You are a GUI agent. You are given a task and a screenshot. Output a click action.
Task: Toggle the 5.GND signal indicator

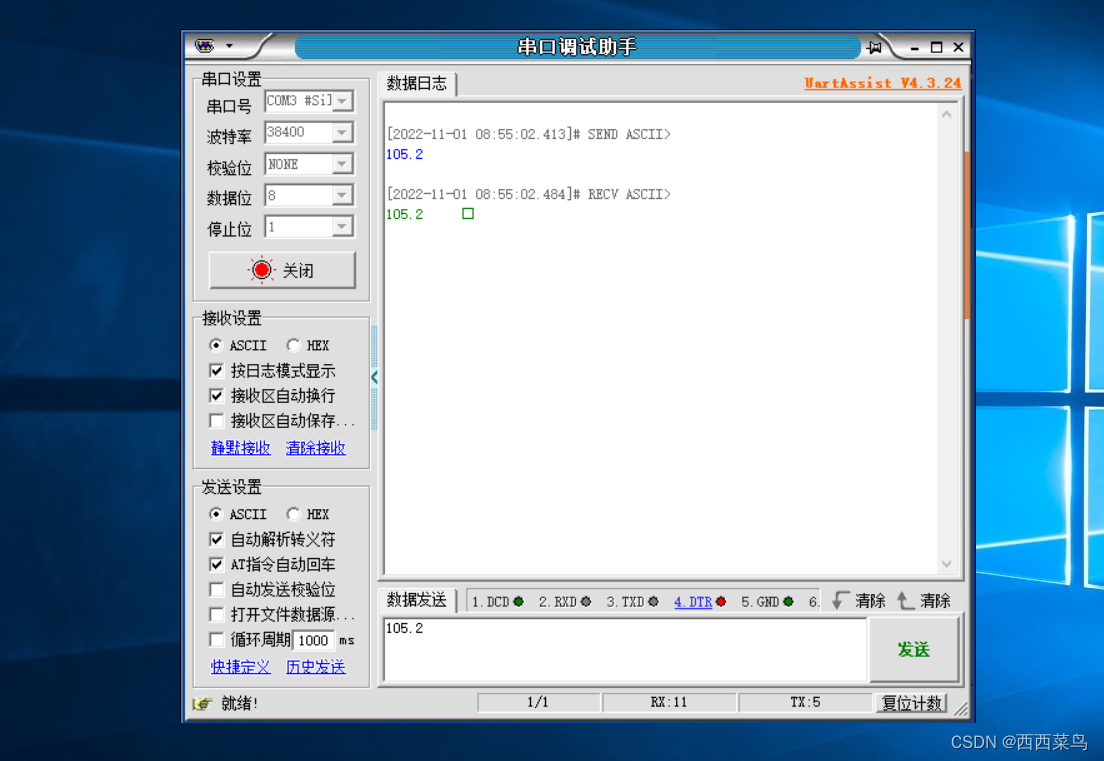(x=789, y=602)
